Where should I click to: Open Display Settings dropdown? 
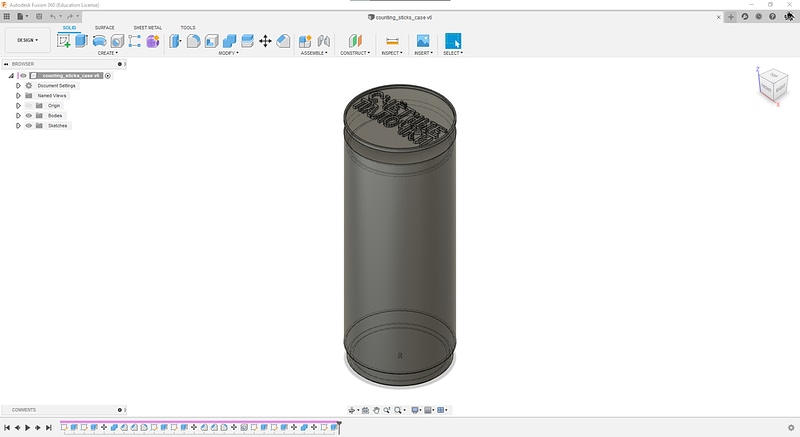416,410
